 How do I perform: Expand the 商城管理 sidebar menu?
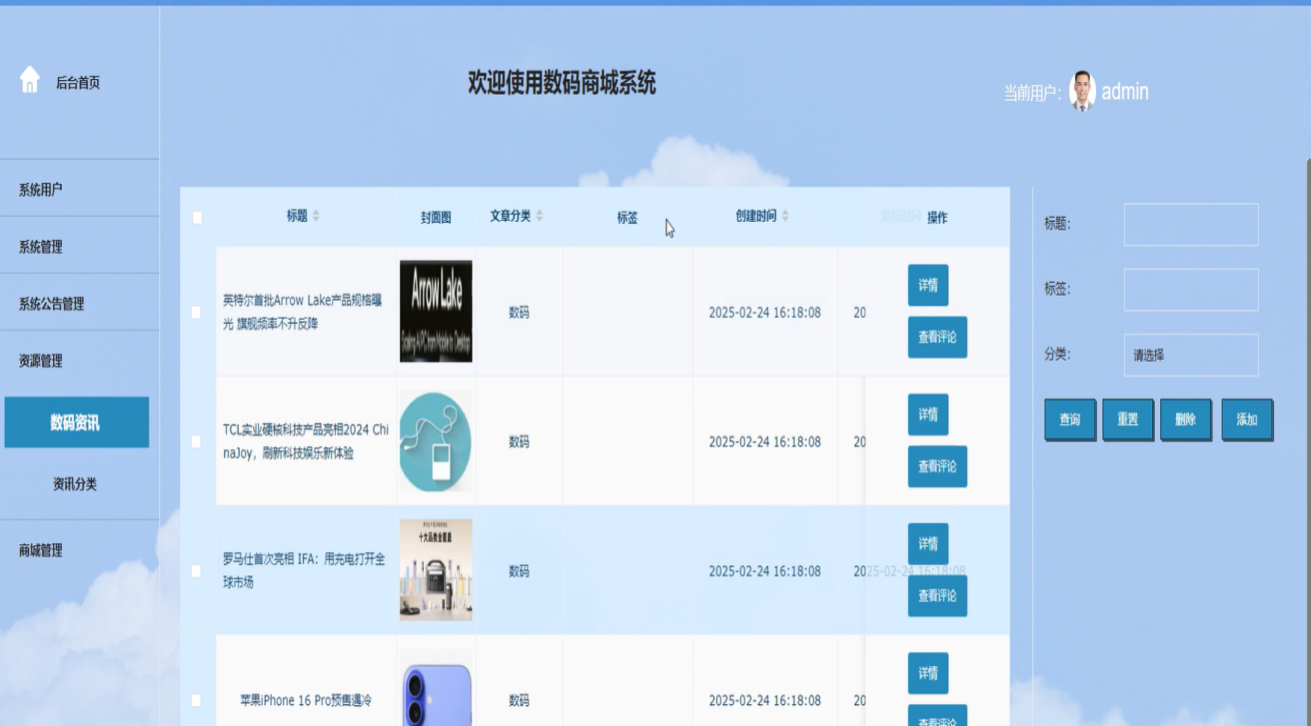pyautogui.click(x=79, y=549)
